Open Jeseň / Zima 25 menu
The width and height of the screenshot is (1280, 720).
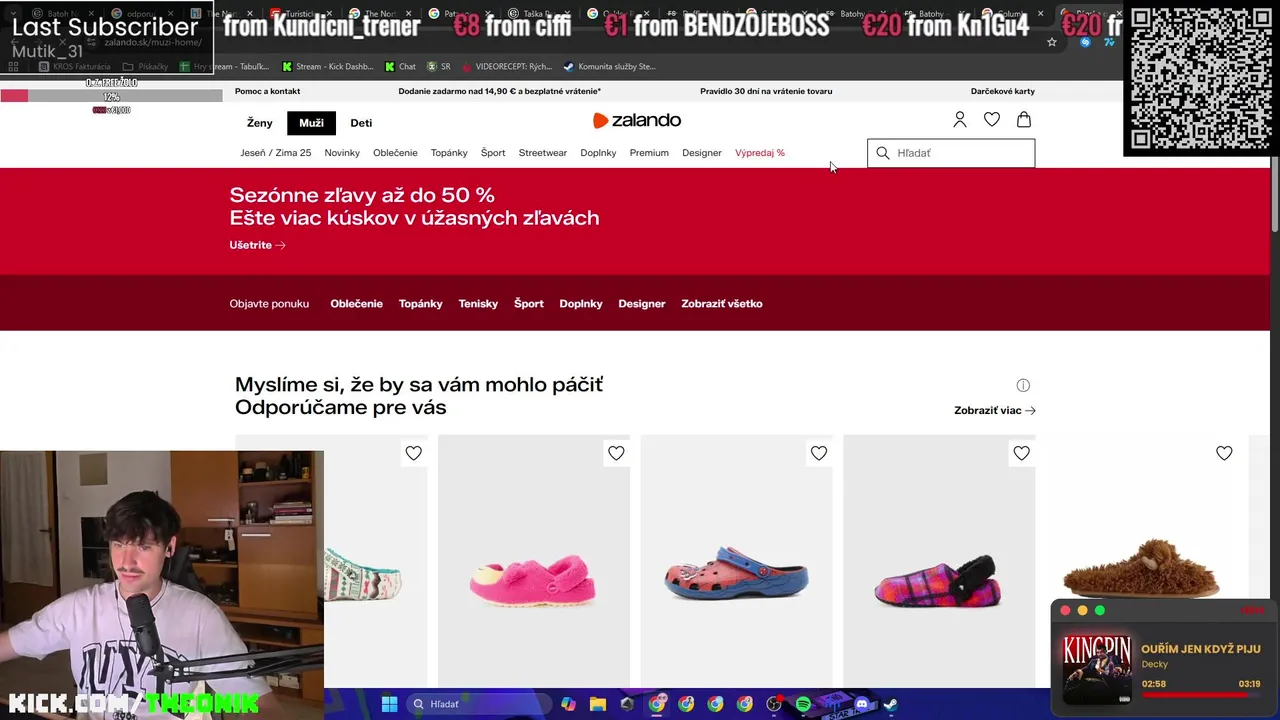tap(276, 153)
